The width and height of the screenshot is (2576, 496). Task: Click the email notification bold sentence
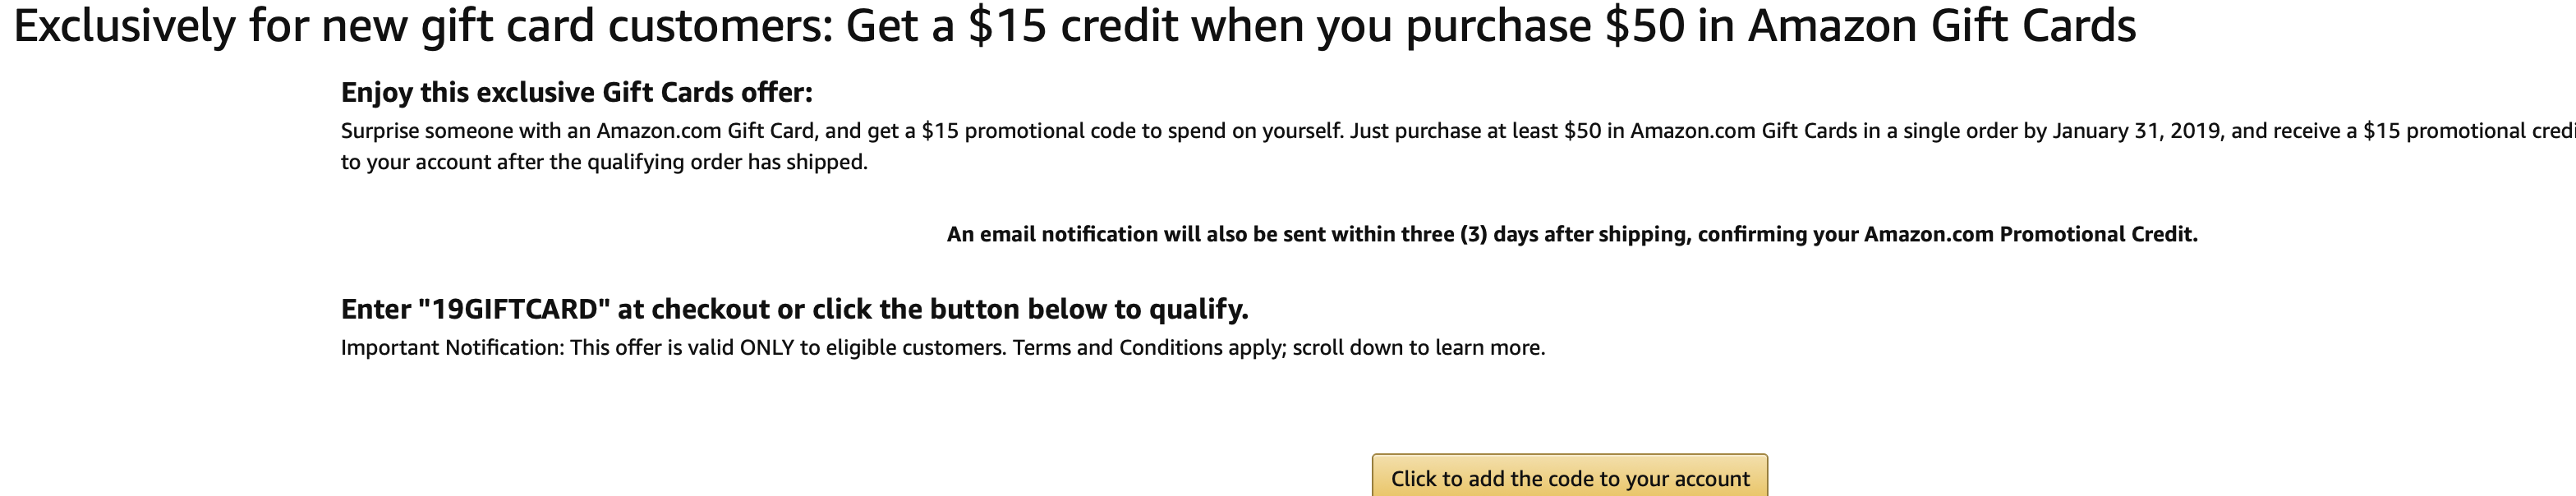coord(1572,234)
